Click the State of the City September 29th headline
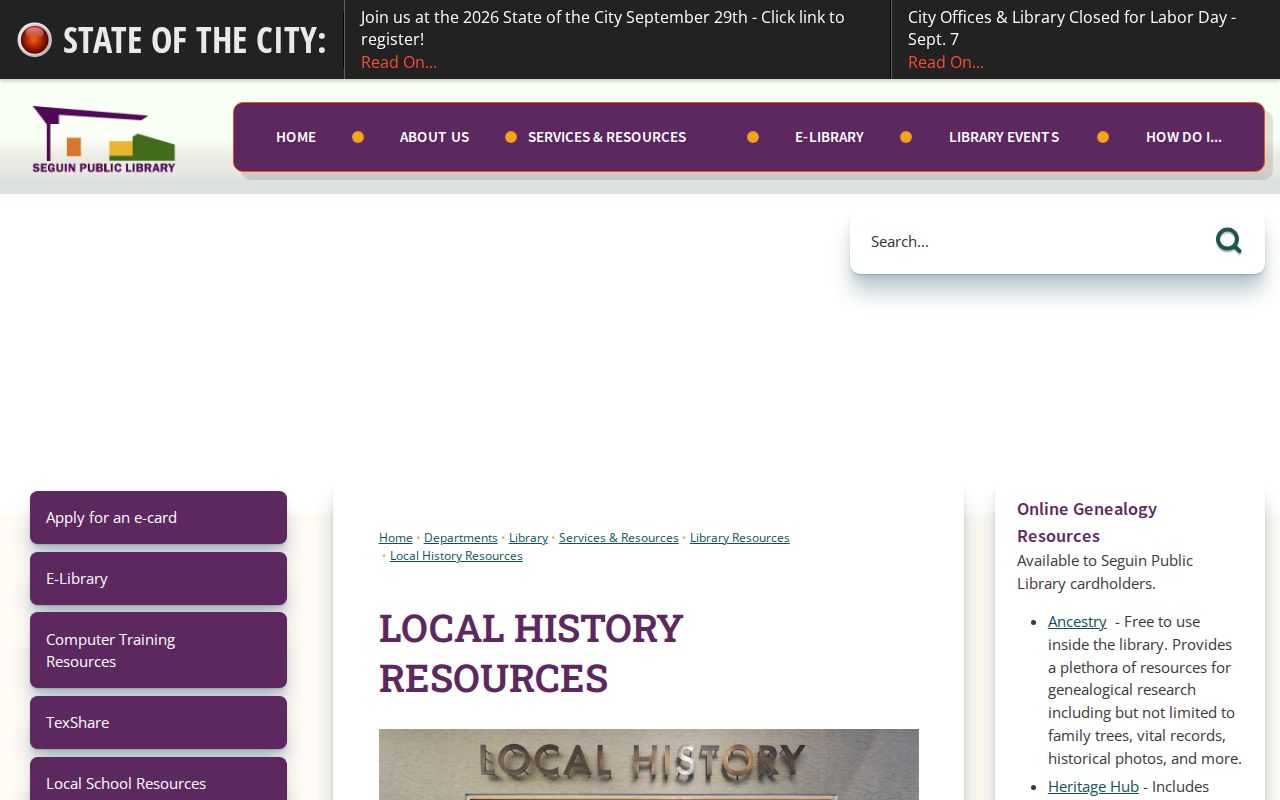The width and height of the screenshot is (1280, 800). pos(603,28)
